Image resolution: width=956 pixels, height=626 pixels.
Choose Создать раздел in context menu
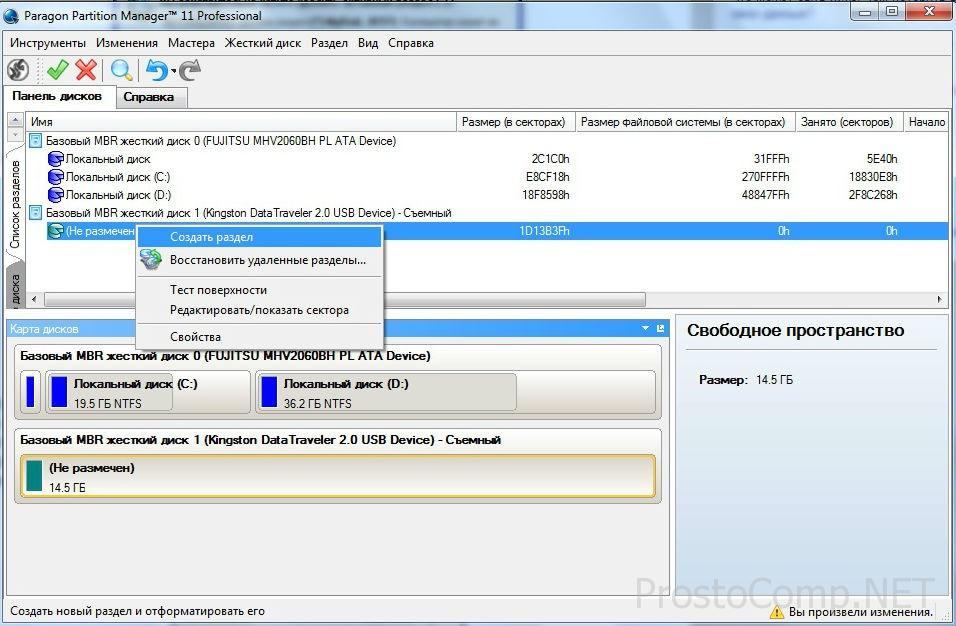(260, 237)
